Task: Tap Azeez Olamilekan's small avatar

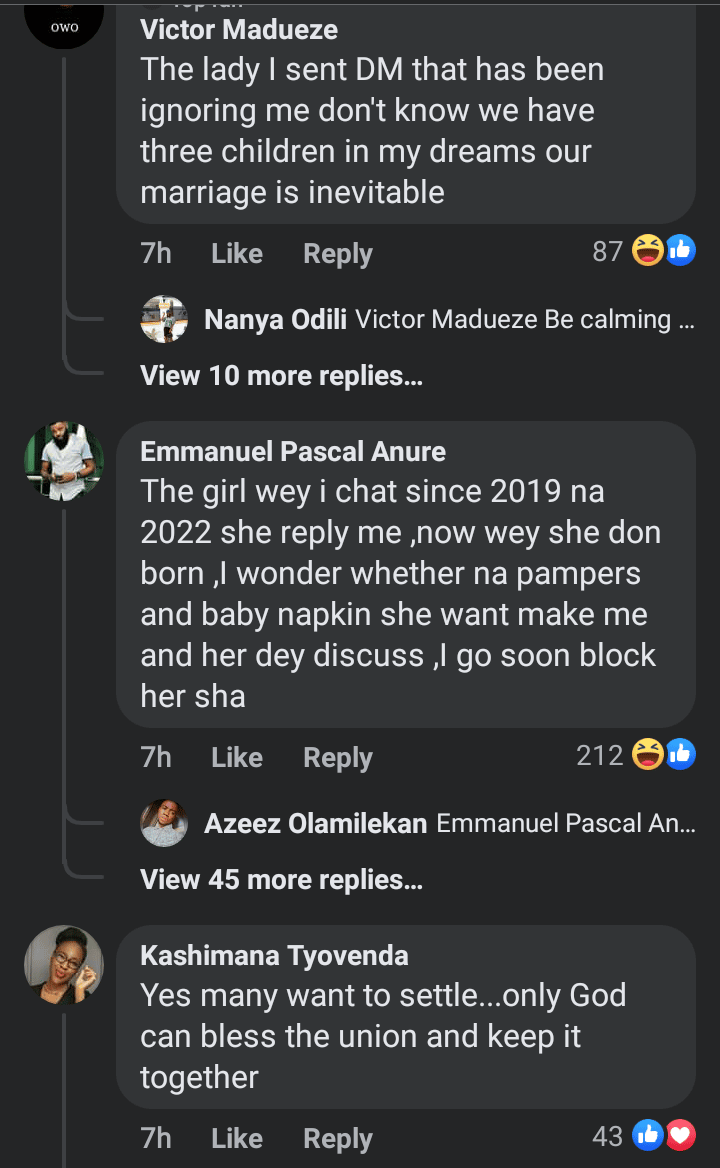Action: tap(164, 824)
